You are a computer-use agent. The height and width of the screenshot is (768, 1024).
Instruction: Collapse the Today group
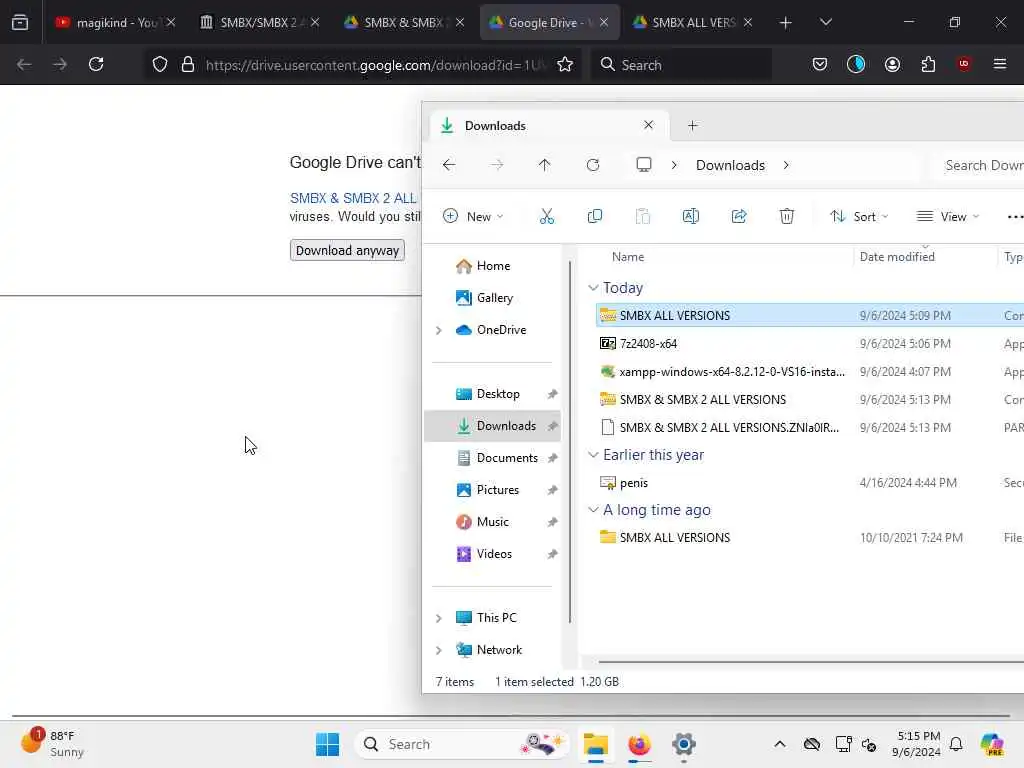(593, 287)
